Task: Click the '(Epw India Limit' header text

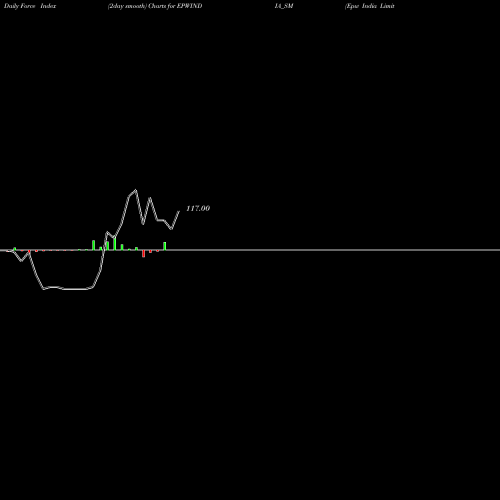Action: (x=370, y=6)
